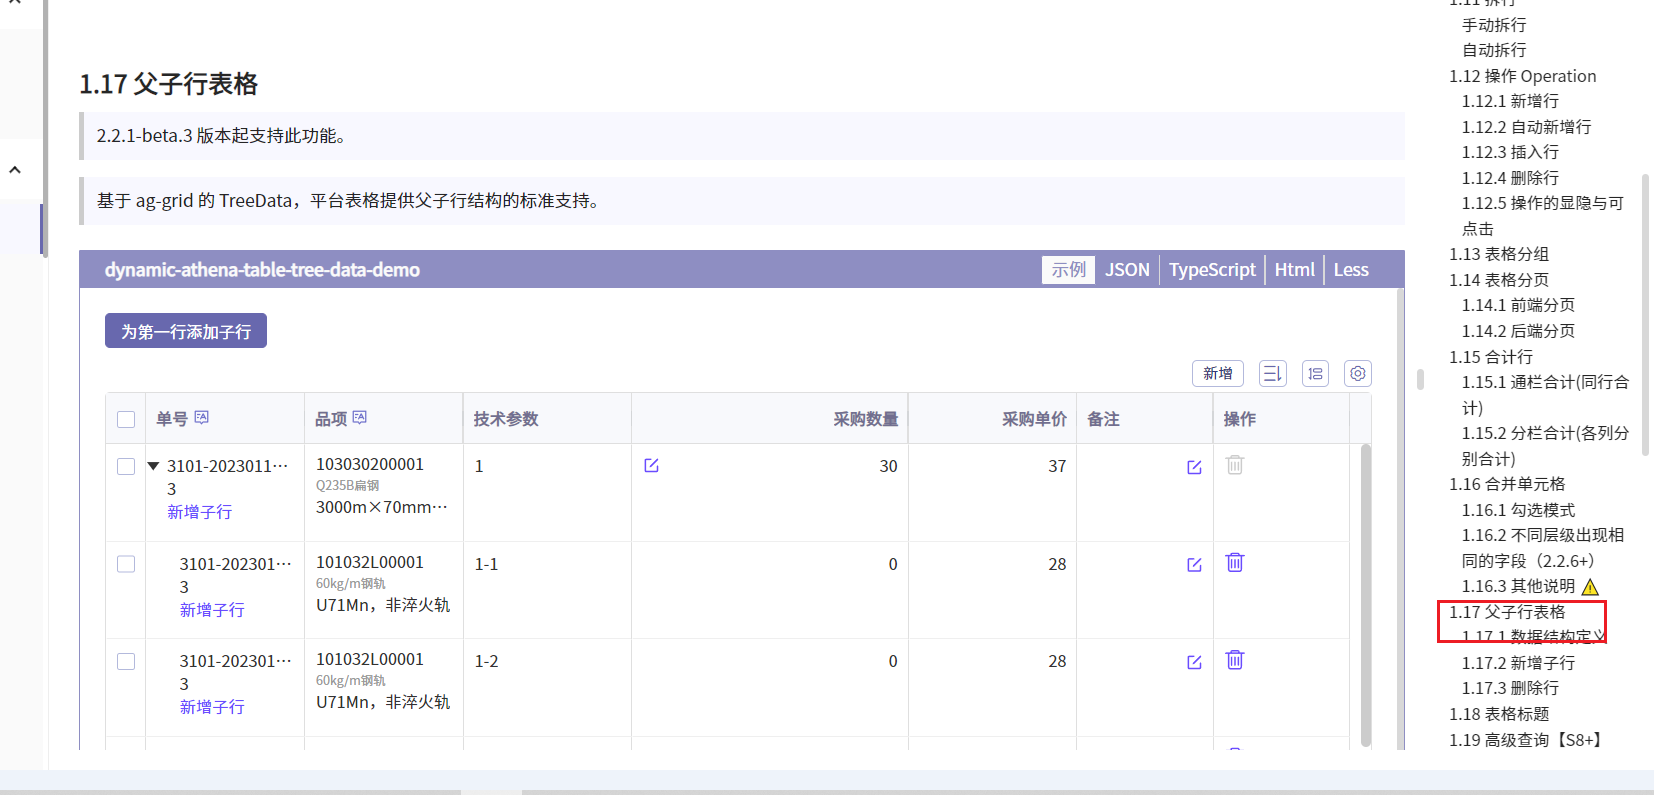Check the checkbox of row 1-2
This screenshot has width=1654, height=795.
(126, 661)
